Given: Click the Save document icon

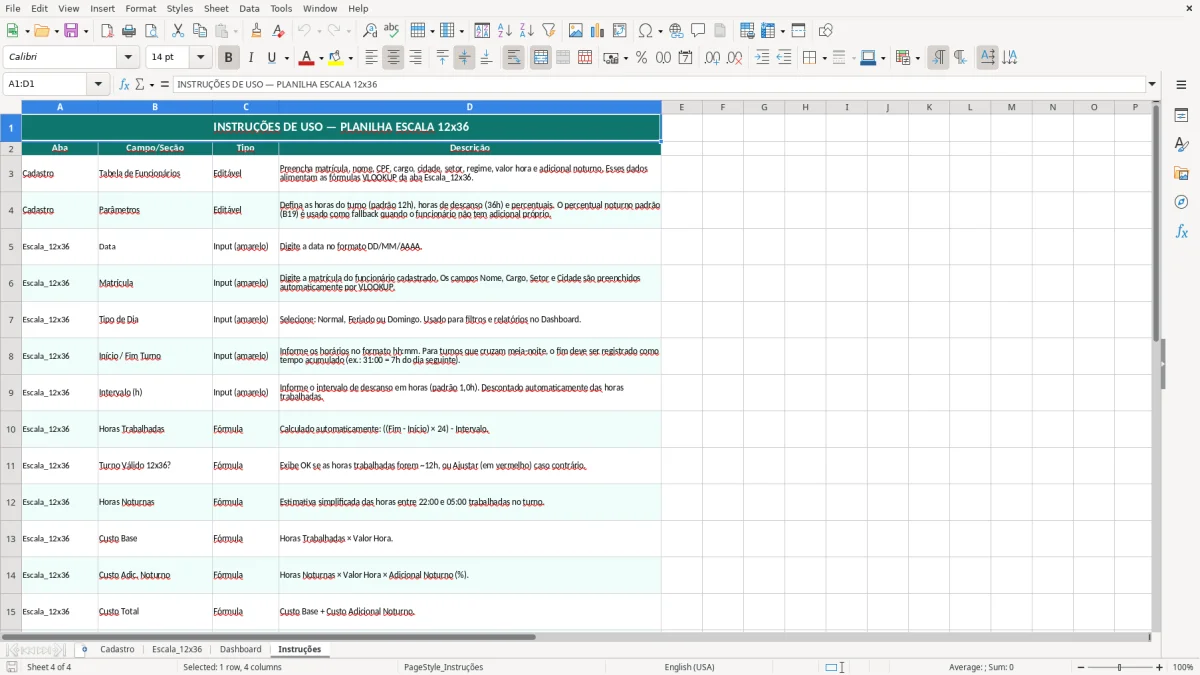Looking at the screenshot, I should (71, 31).
